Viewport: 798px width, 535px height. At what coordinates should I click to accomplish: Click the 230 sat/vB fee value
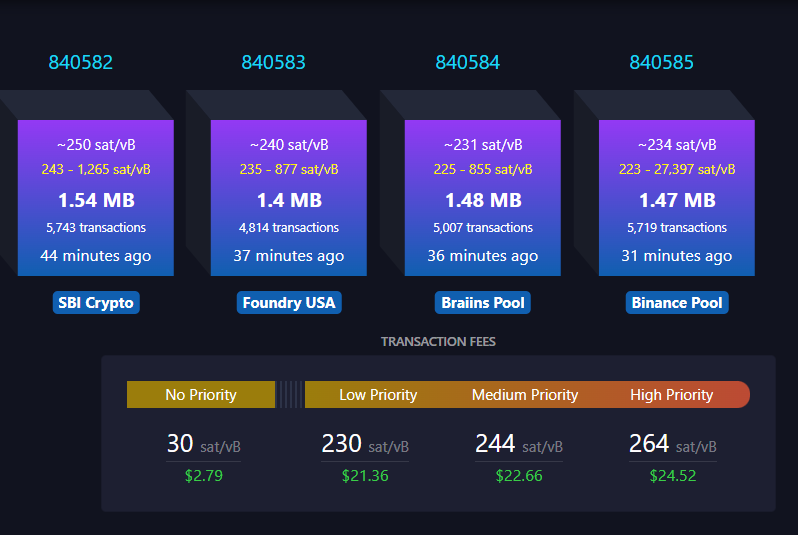[365, 444]
